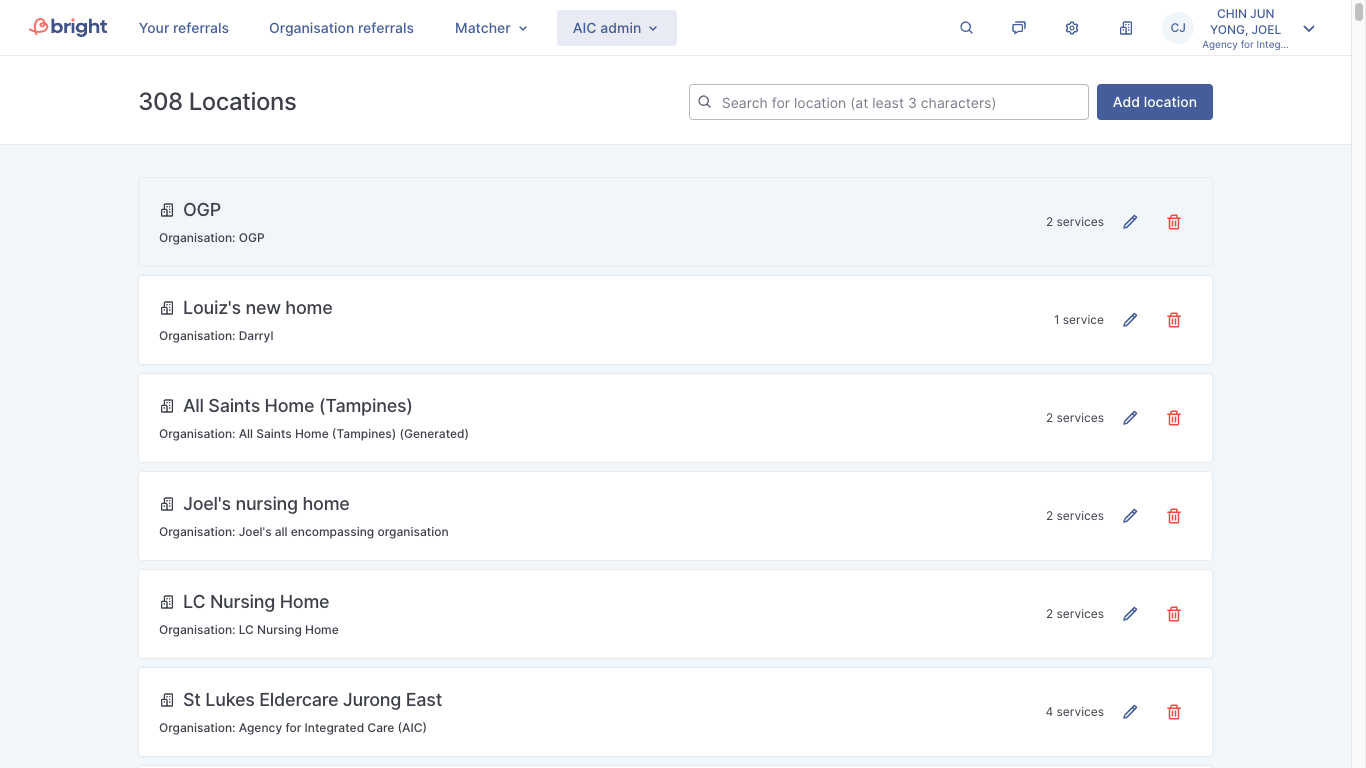This screenshot has width=1366, height=768.
Task: Click the CJ user avatar
Action: tap(1178, 28)
